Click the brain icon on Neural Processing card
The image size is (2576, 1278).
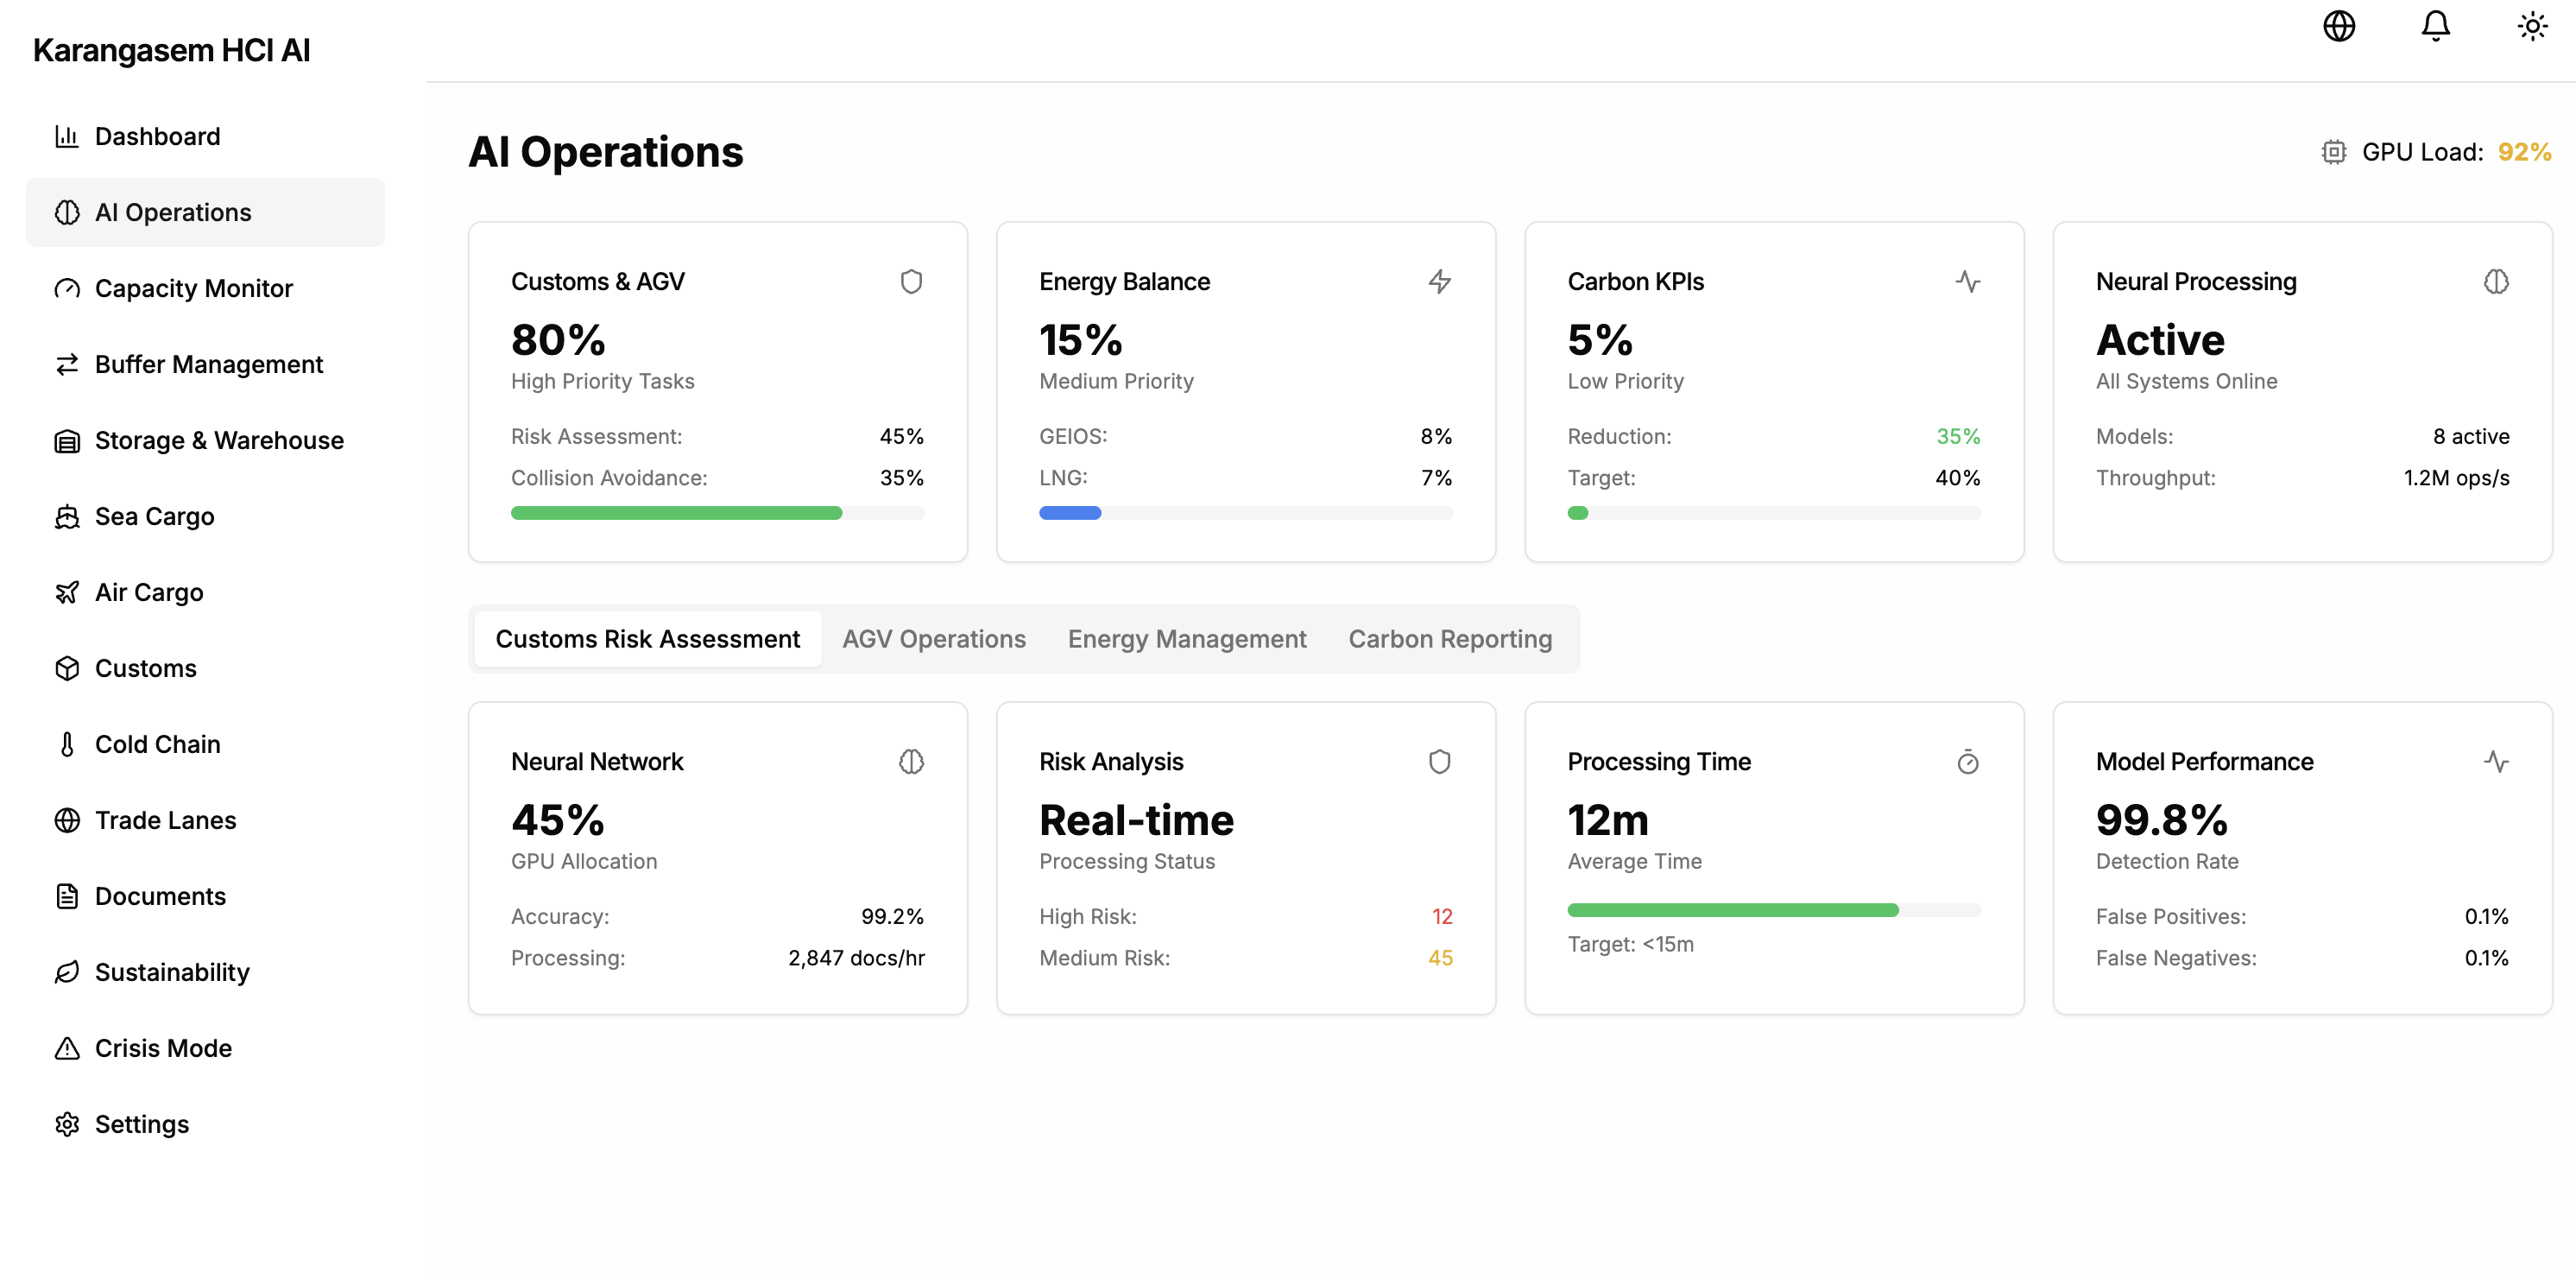pyautogui.click(x=2495, y=281)
